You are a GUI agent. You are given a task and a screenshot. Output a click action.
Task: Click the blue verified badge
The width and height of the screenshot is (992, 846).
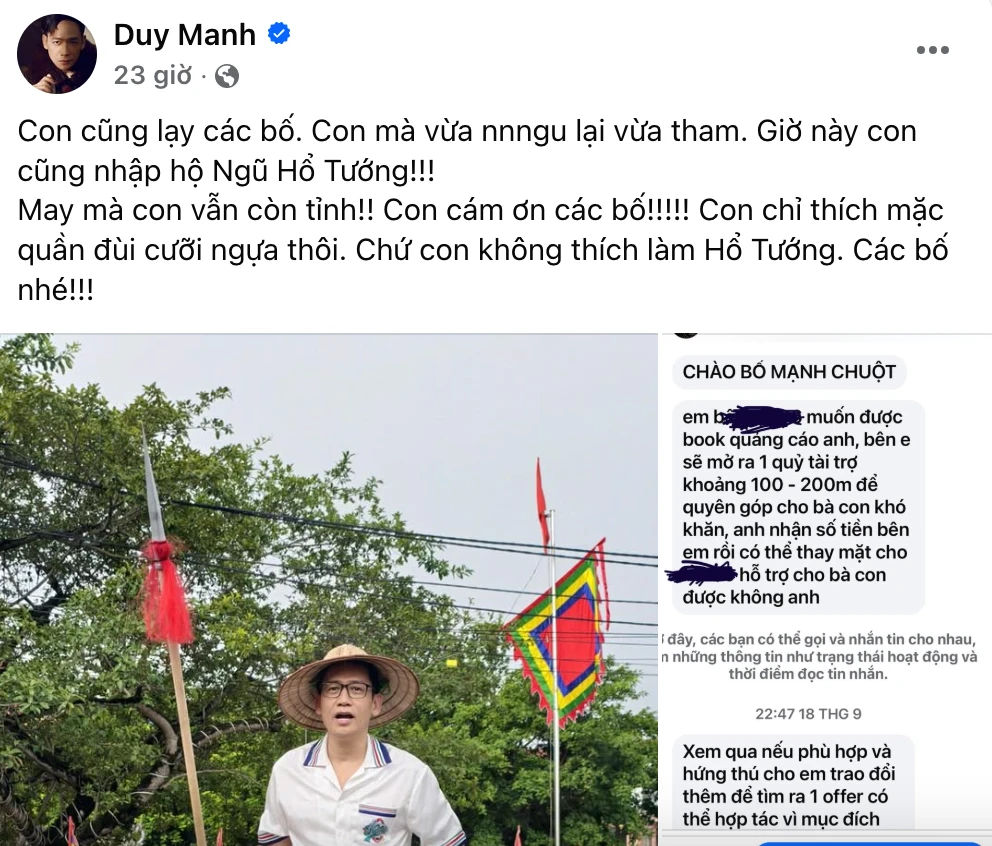coord(279,34)
